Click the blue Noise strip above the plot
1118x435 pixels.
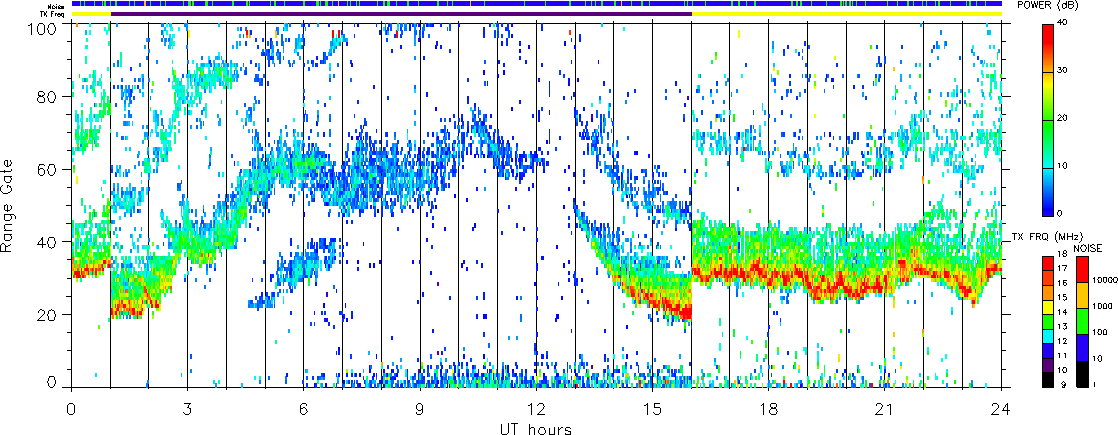[x=537, y=4]
